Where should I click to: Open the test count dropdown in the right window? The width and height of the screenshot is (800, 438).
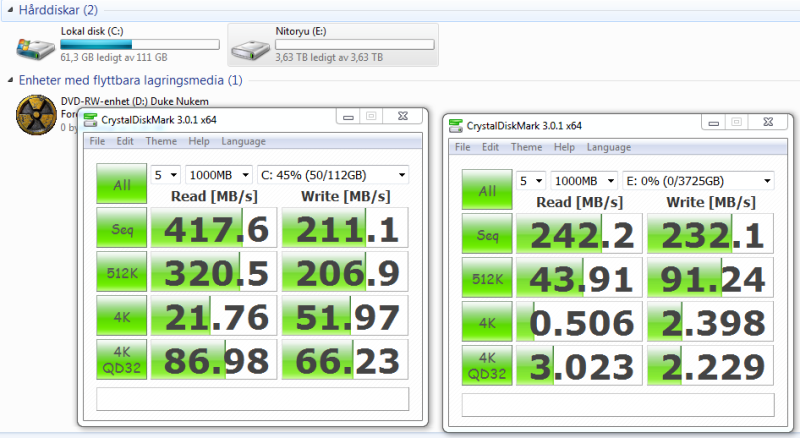(531, 181)
